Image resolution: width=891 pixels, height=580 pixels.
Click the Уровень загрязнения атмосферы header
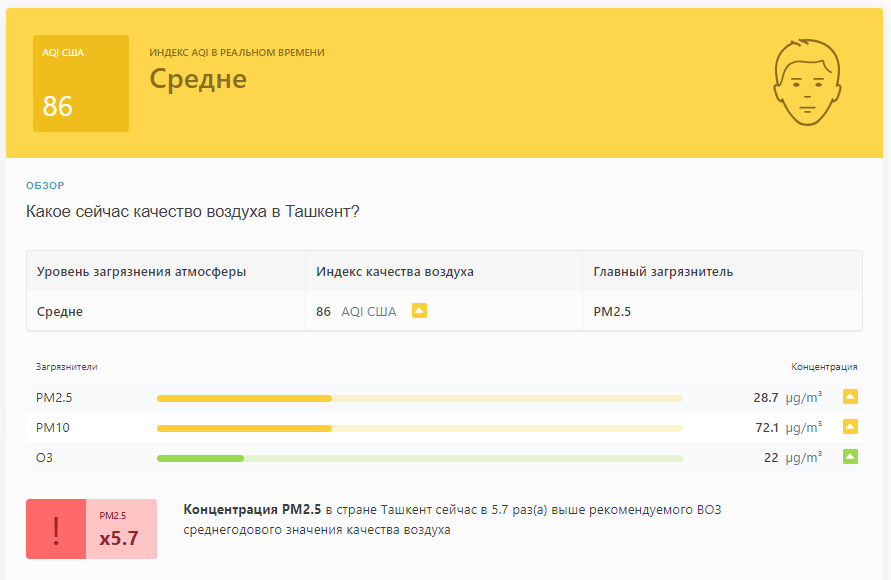point(141,272)
